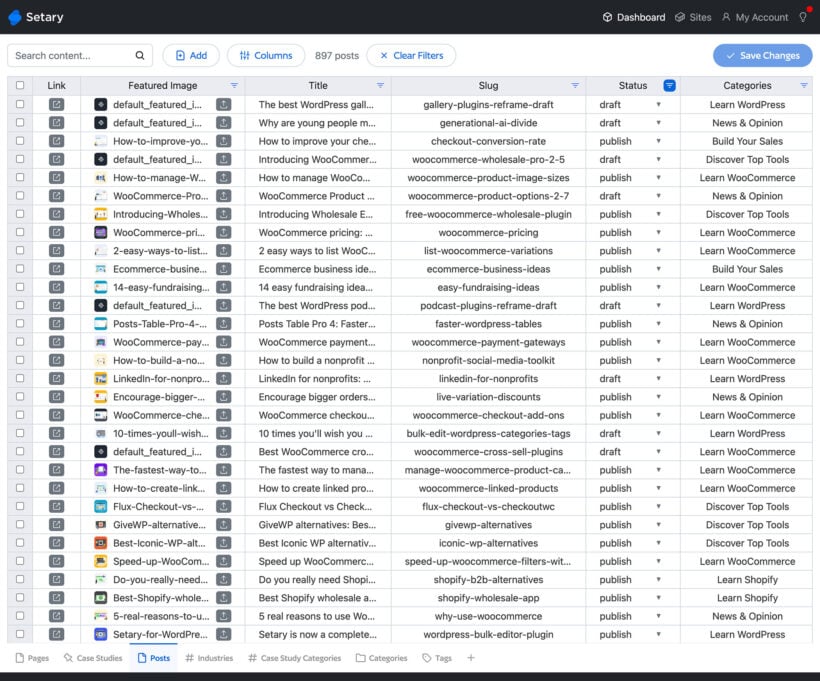Upload featured image for Ecommerce-busine... row
820x681 pixels.
click(223, 269)
